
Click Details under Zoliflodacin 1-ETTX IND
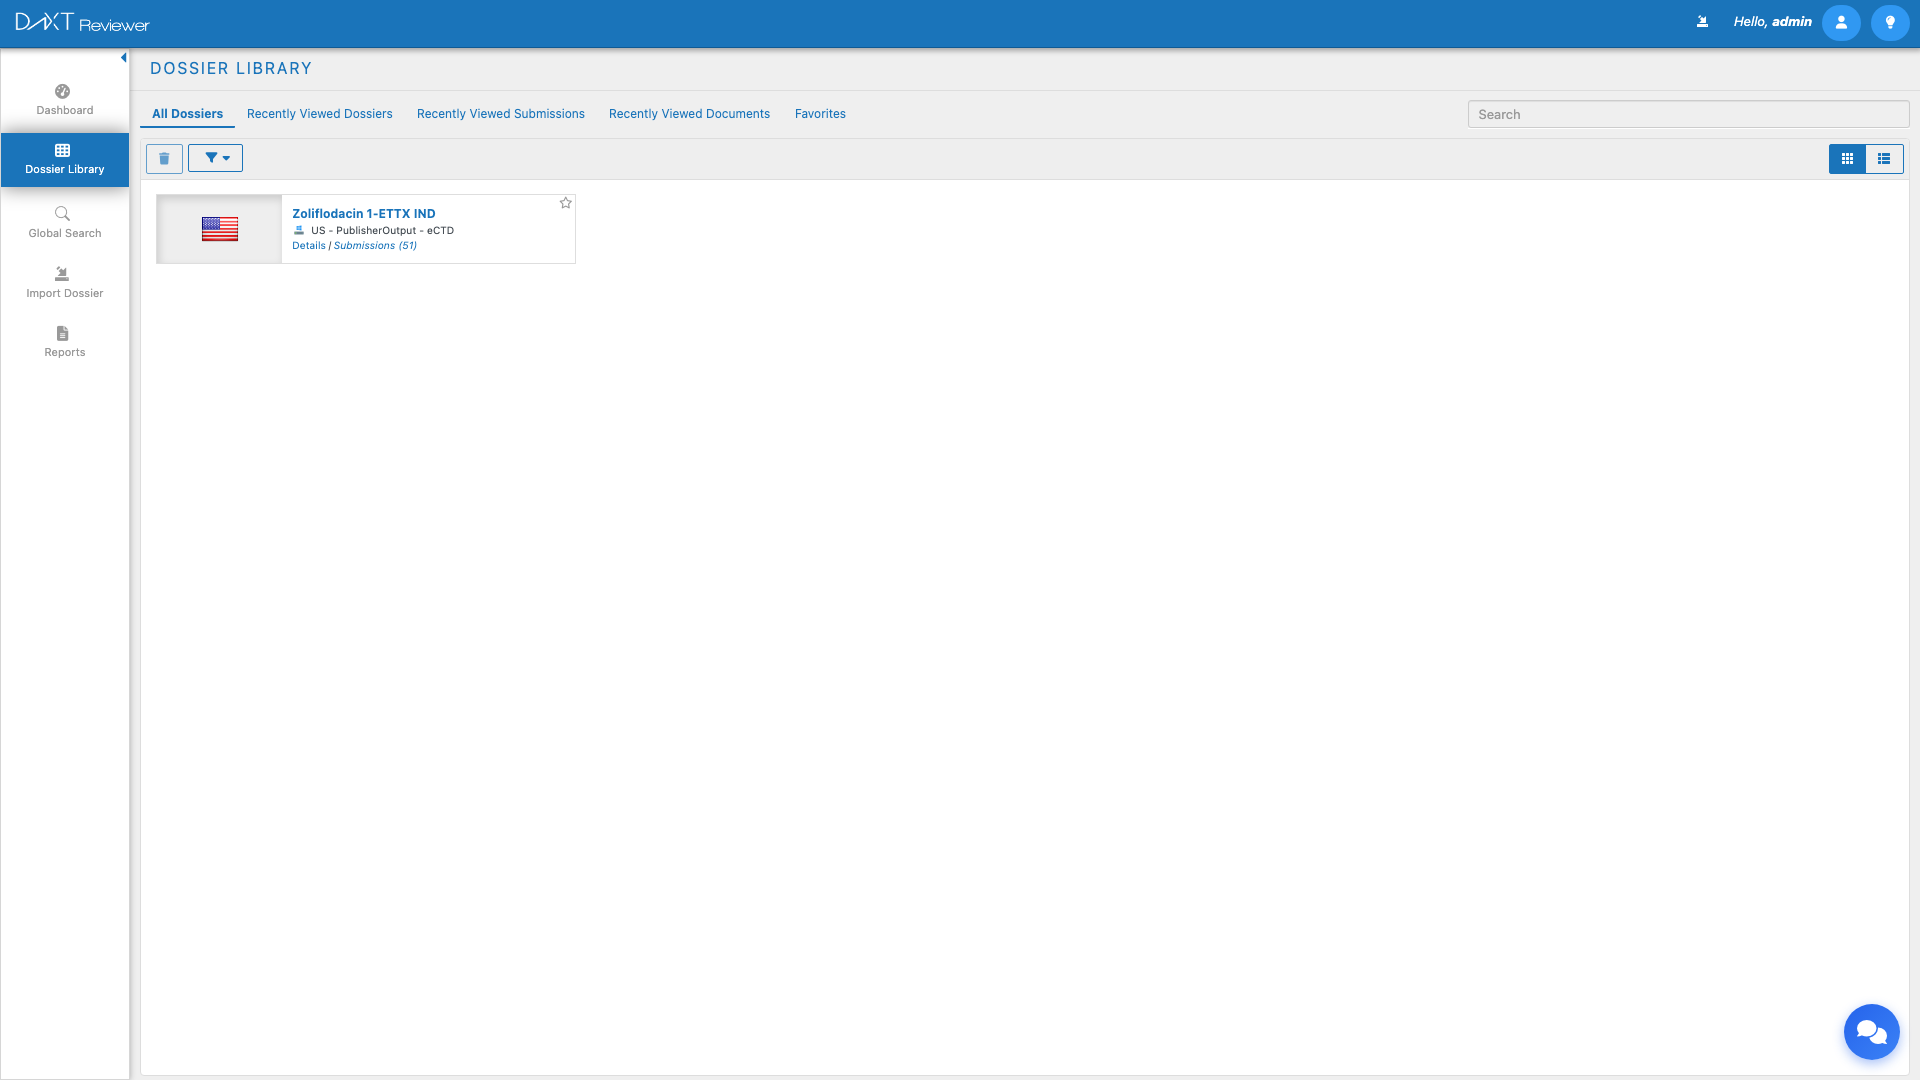(309, 245)
